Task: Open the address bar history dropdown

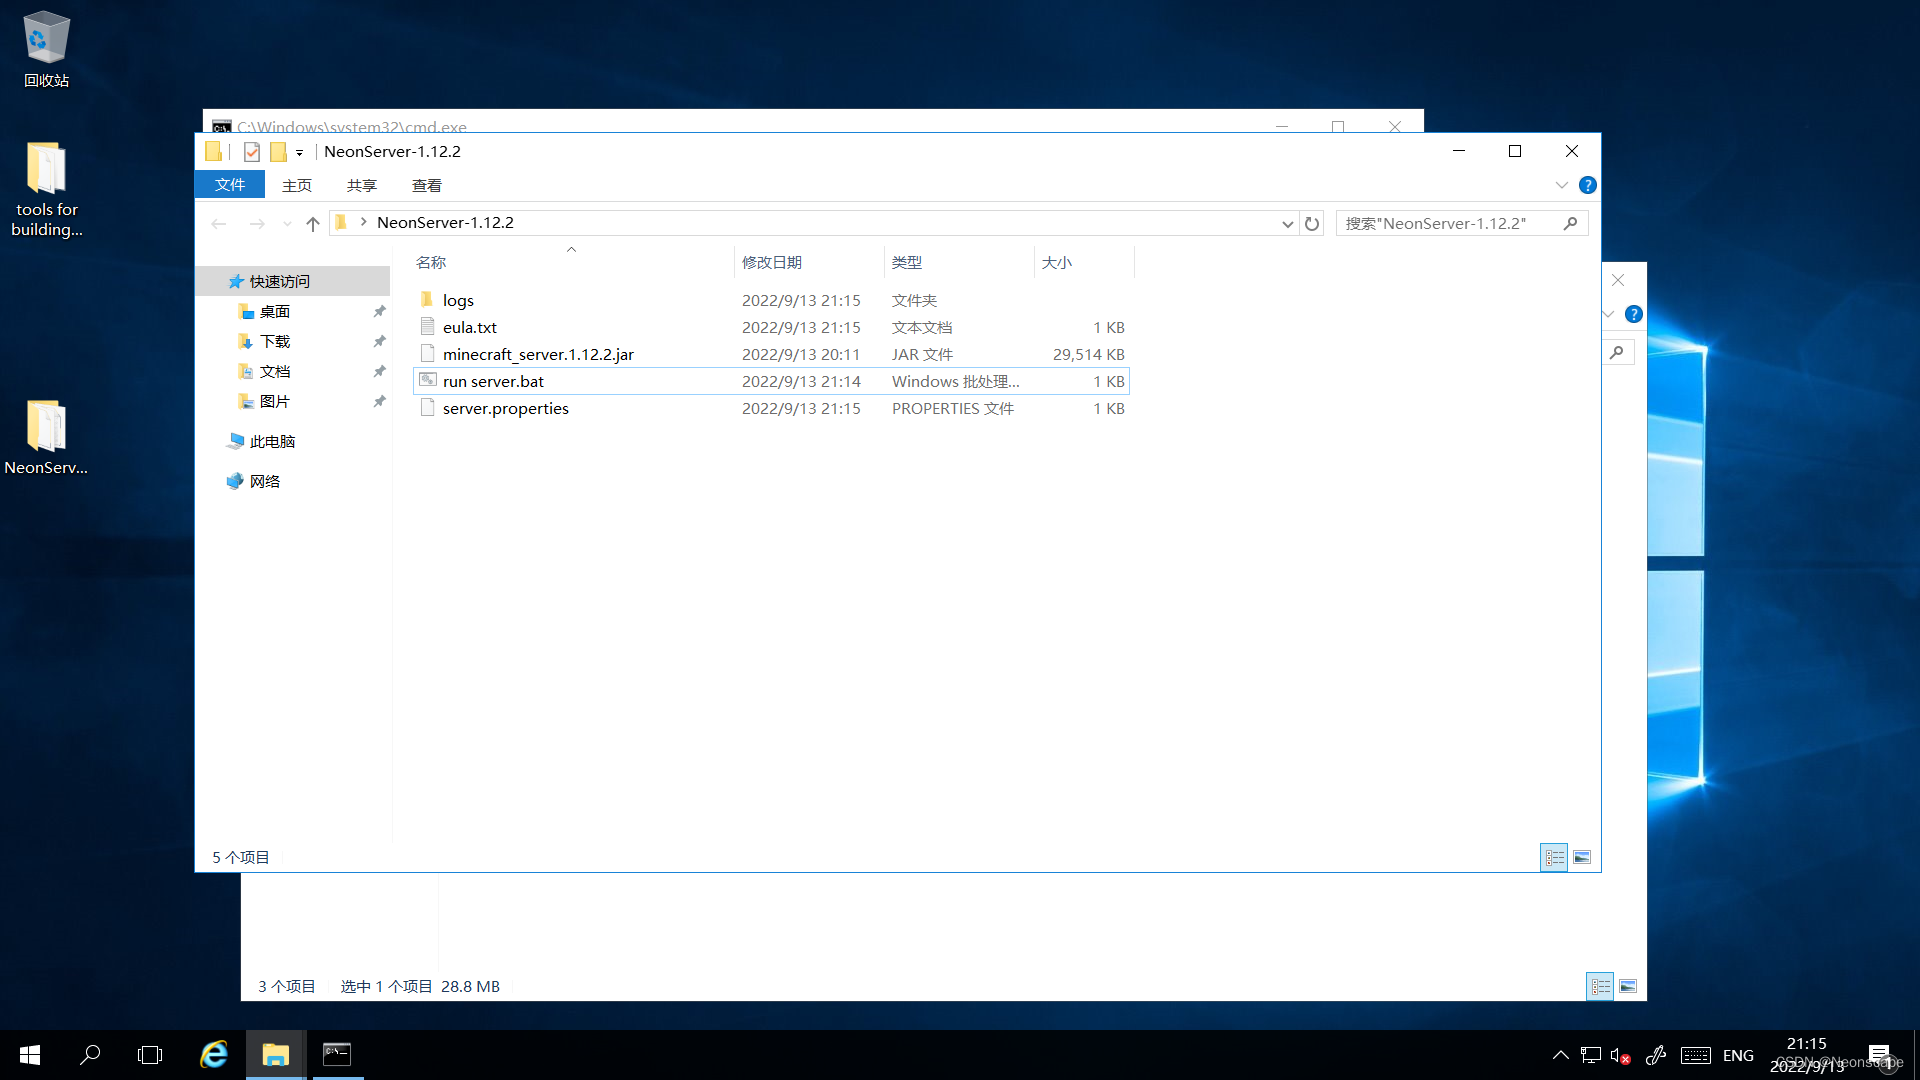Action: pos(1287,224)
